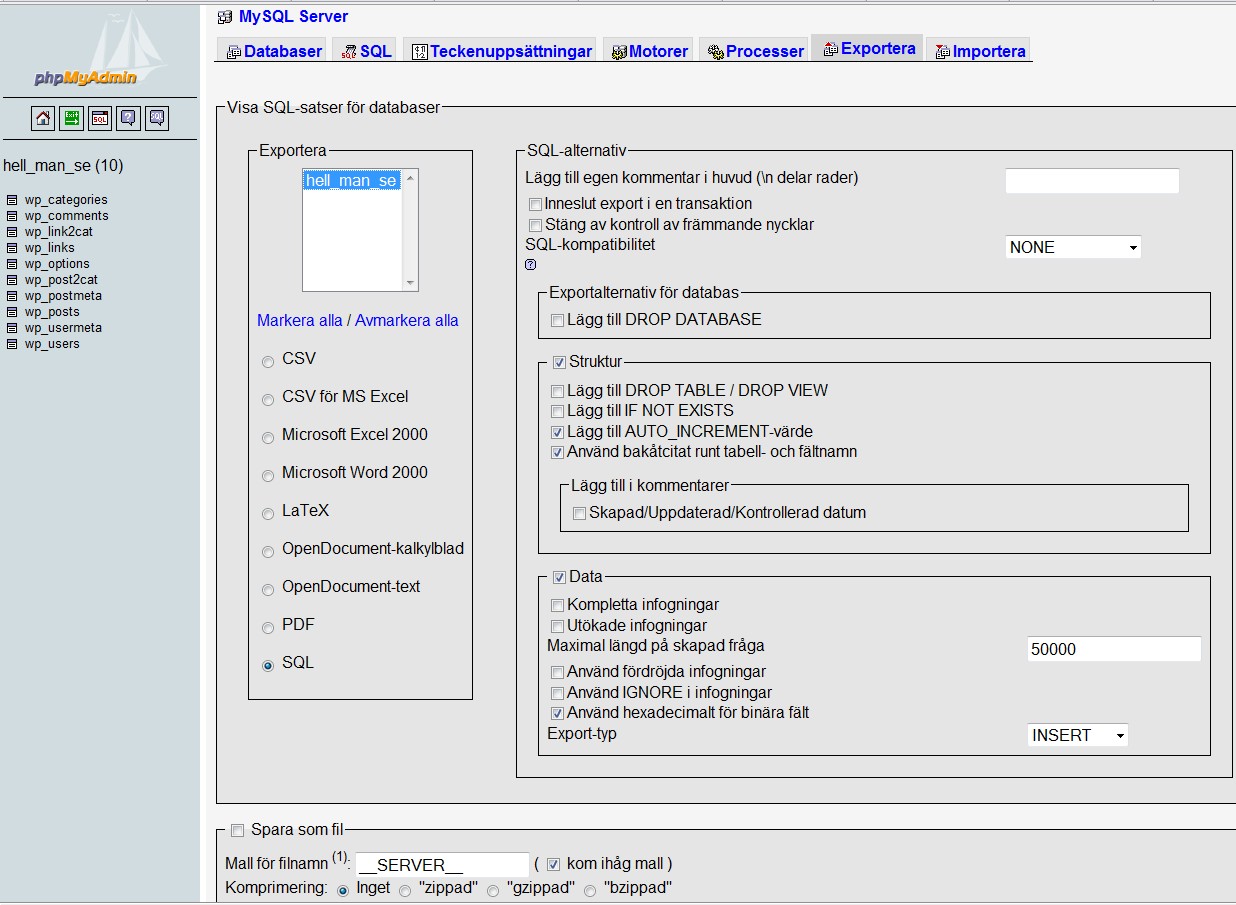Check Använd IGNORE i infogningar
This screenshot has height=905, width=1236.
558,693
